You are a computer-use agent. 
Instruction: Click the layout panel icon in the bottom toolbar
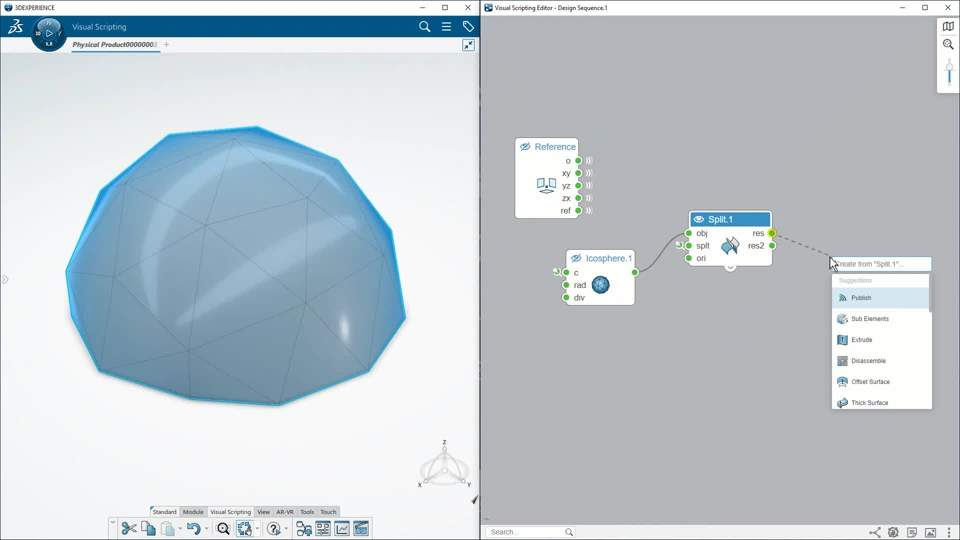click(x=323, y=528)
